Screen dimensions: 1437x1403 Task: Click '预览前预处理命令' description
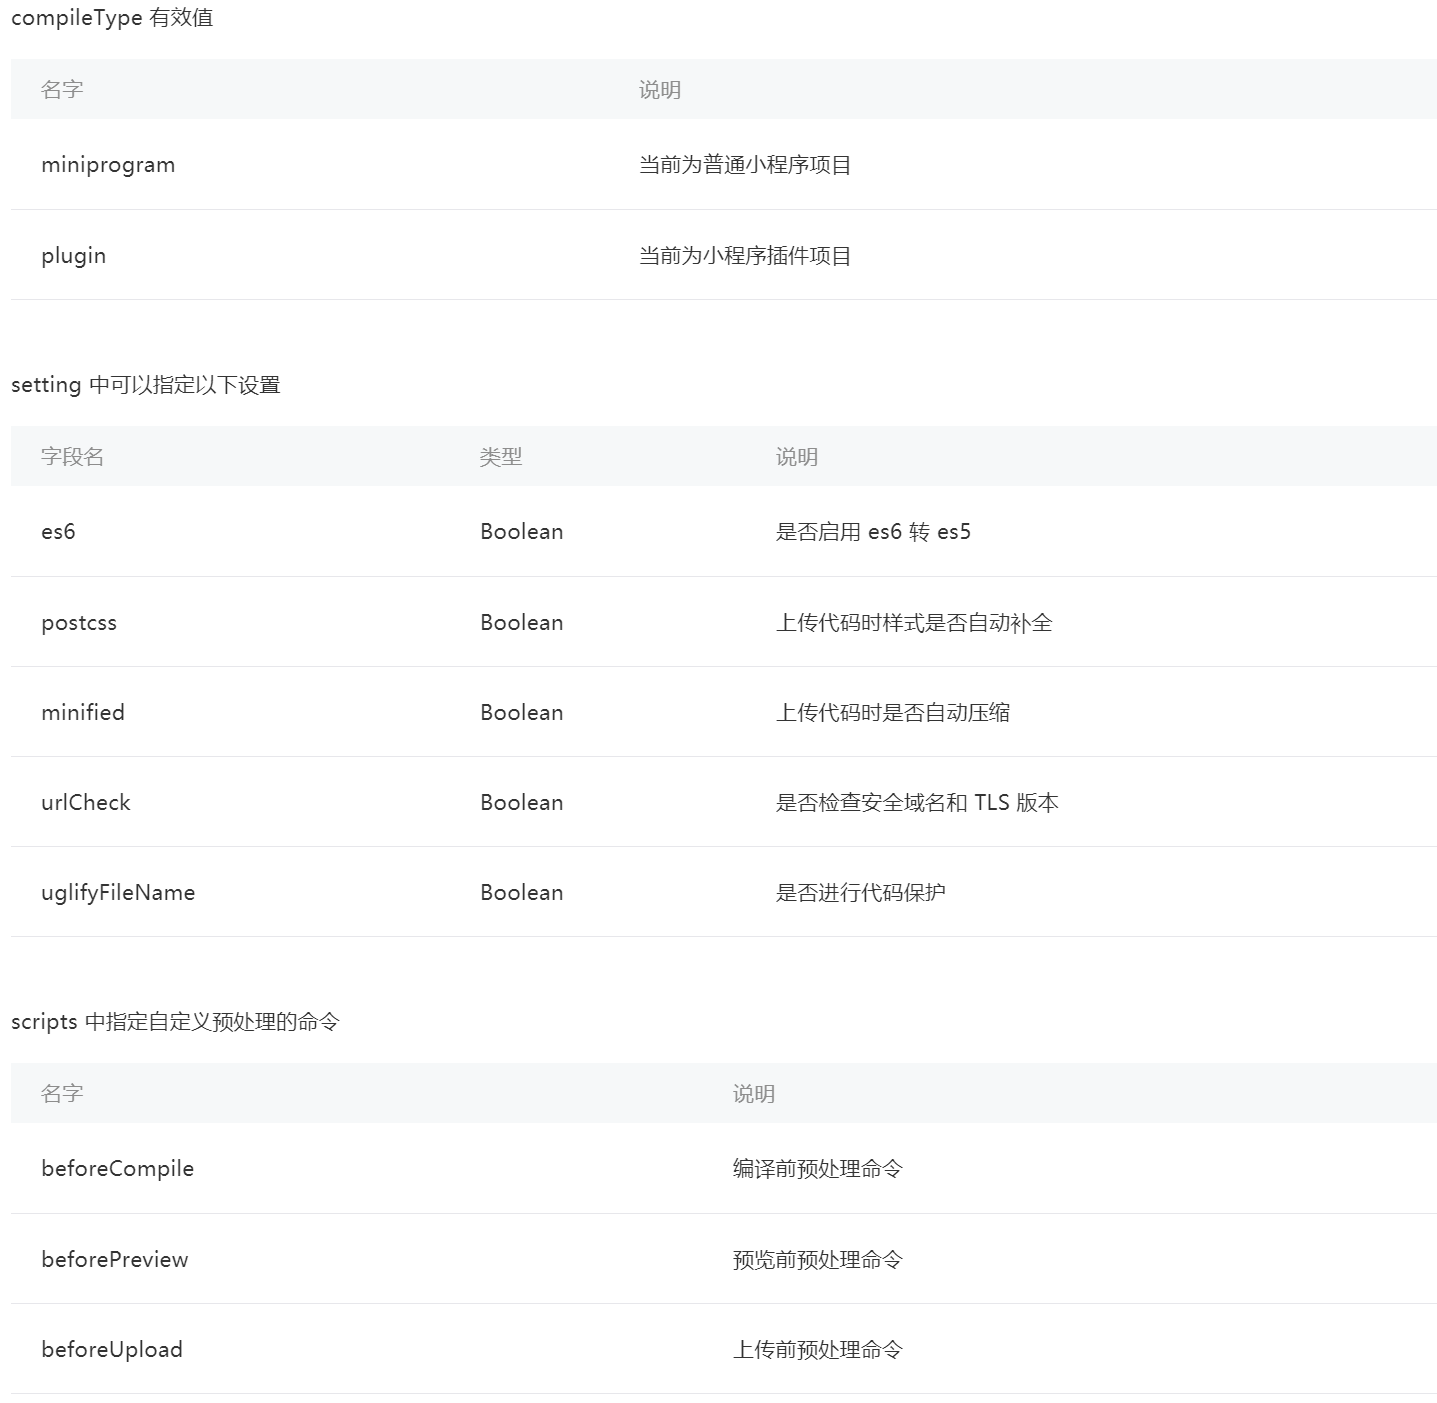tap(818, 1260)
